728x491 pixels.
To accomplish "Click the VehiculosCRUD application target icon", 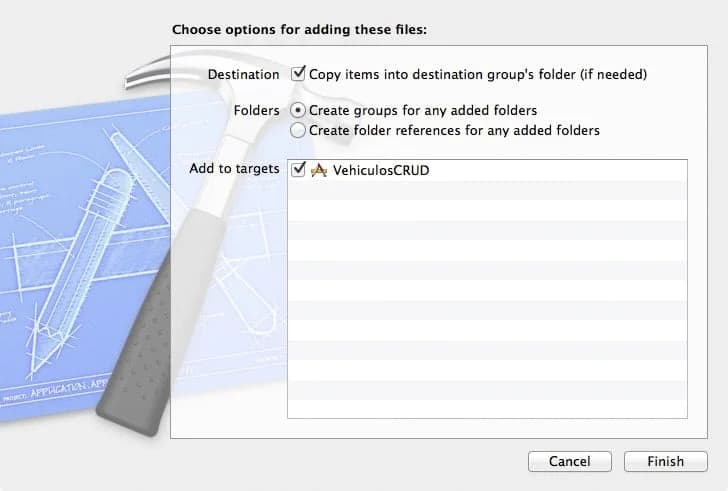I will click(318, 170).
